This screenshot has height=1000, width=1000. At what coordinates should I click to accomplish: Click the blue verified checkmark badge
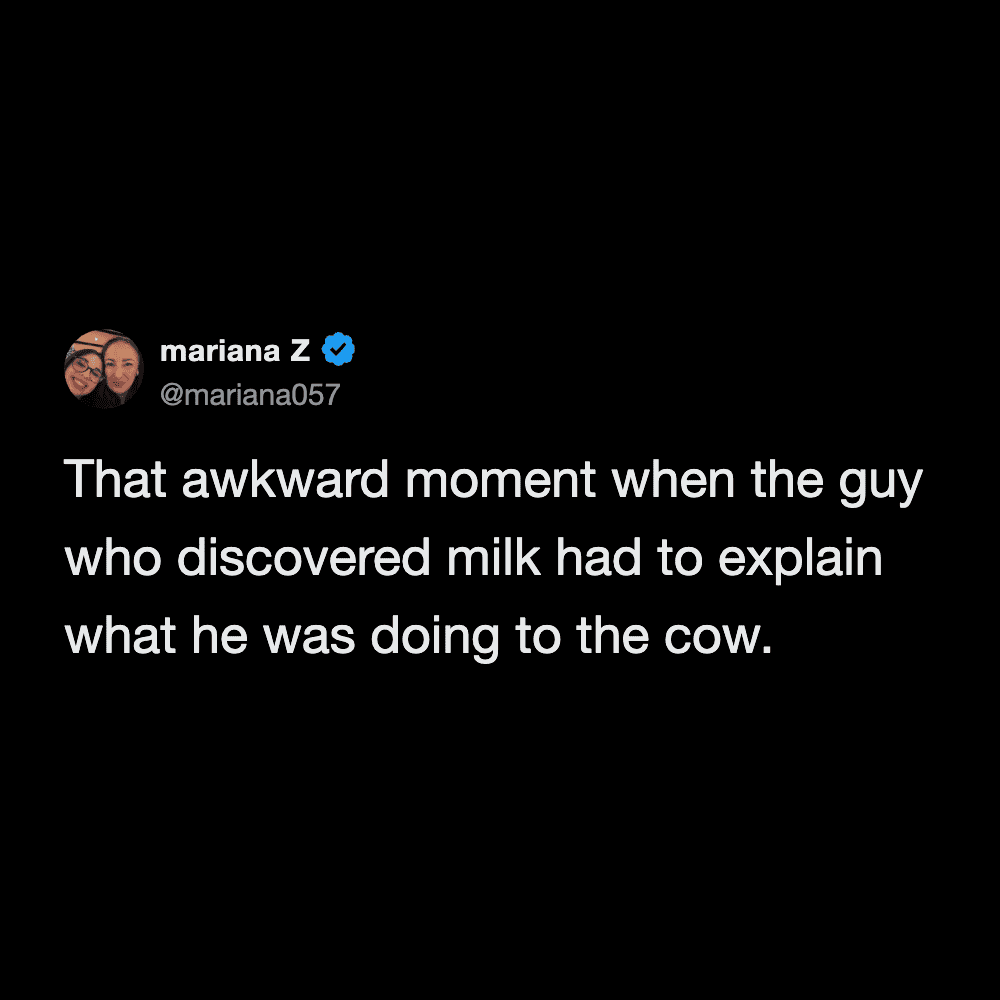[338, 349]
